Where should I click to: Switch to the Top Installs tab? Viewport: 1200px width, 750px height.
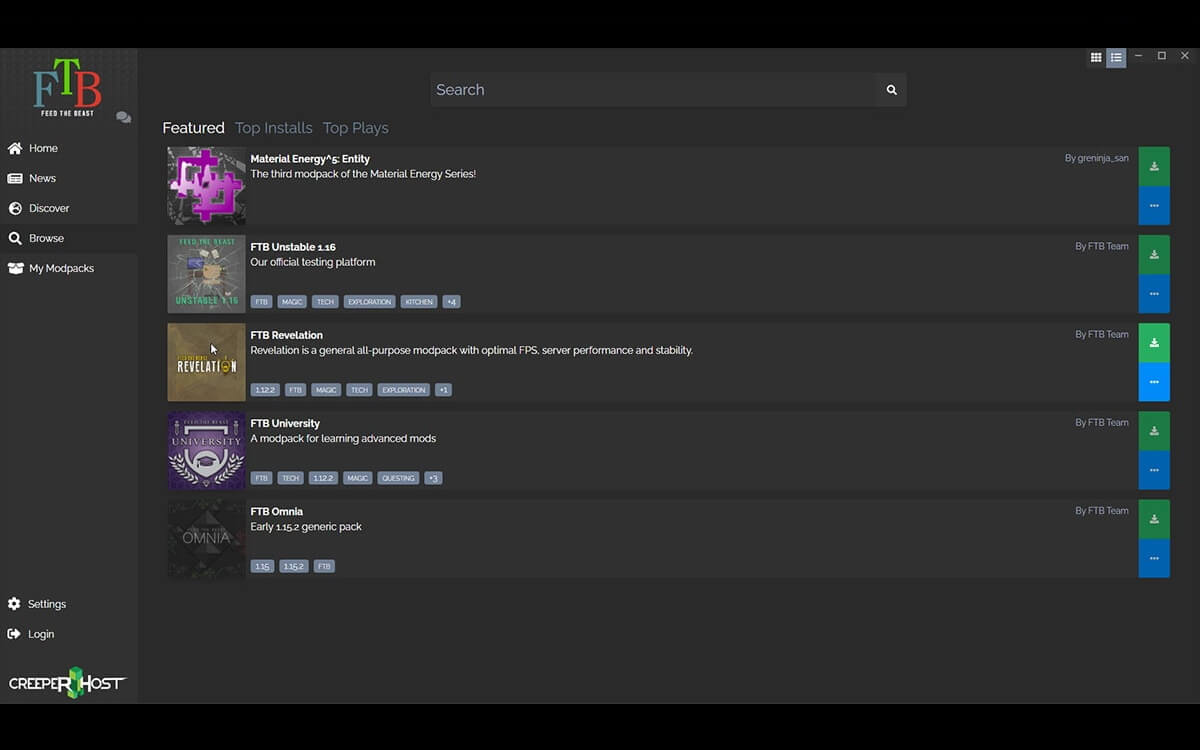click(x=273, y=128)
